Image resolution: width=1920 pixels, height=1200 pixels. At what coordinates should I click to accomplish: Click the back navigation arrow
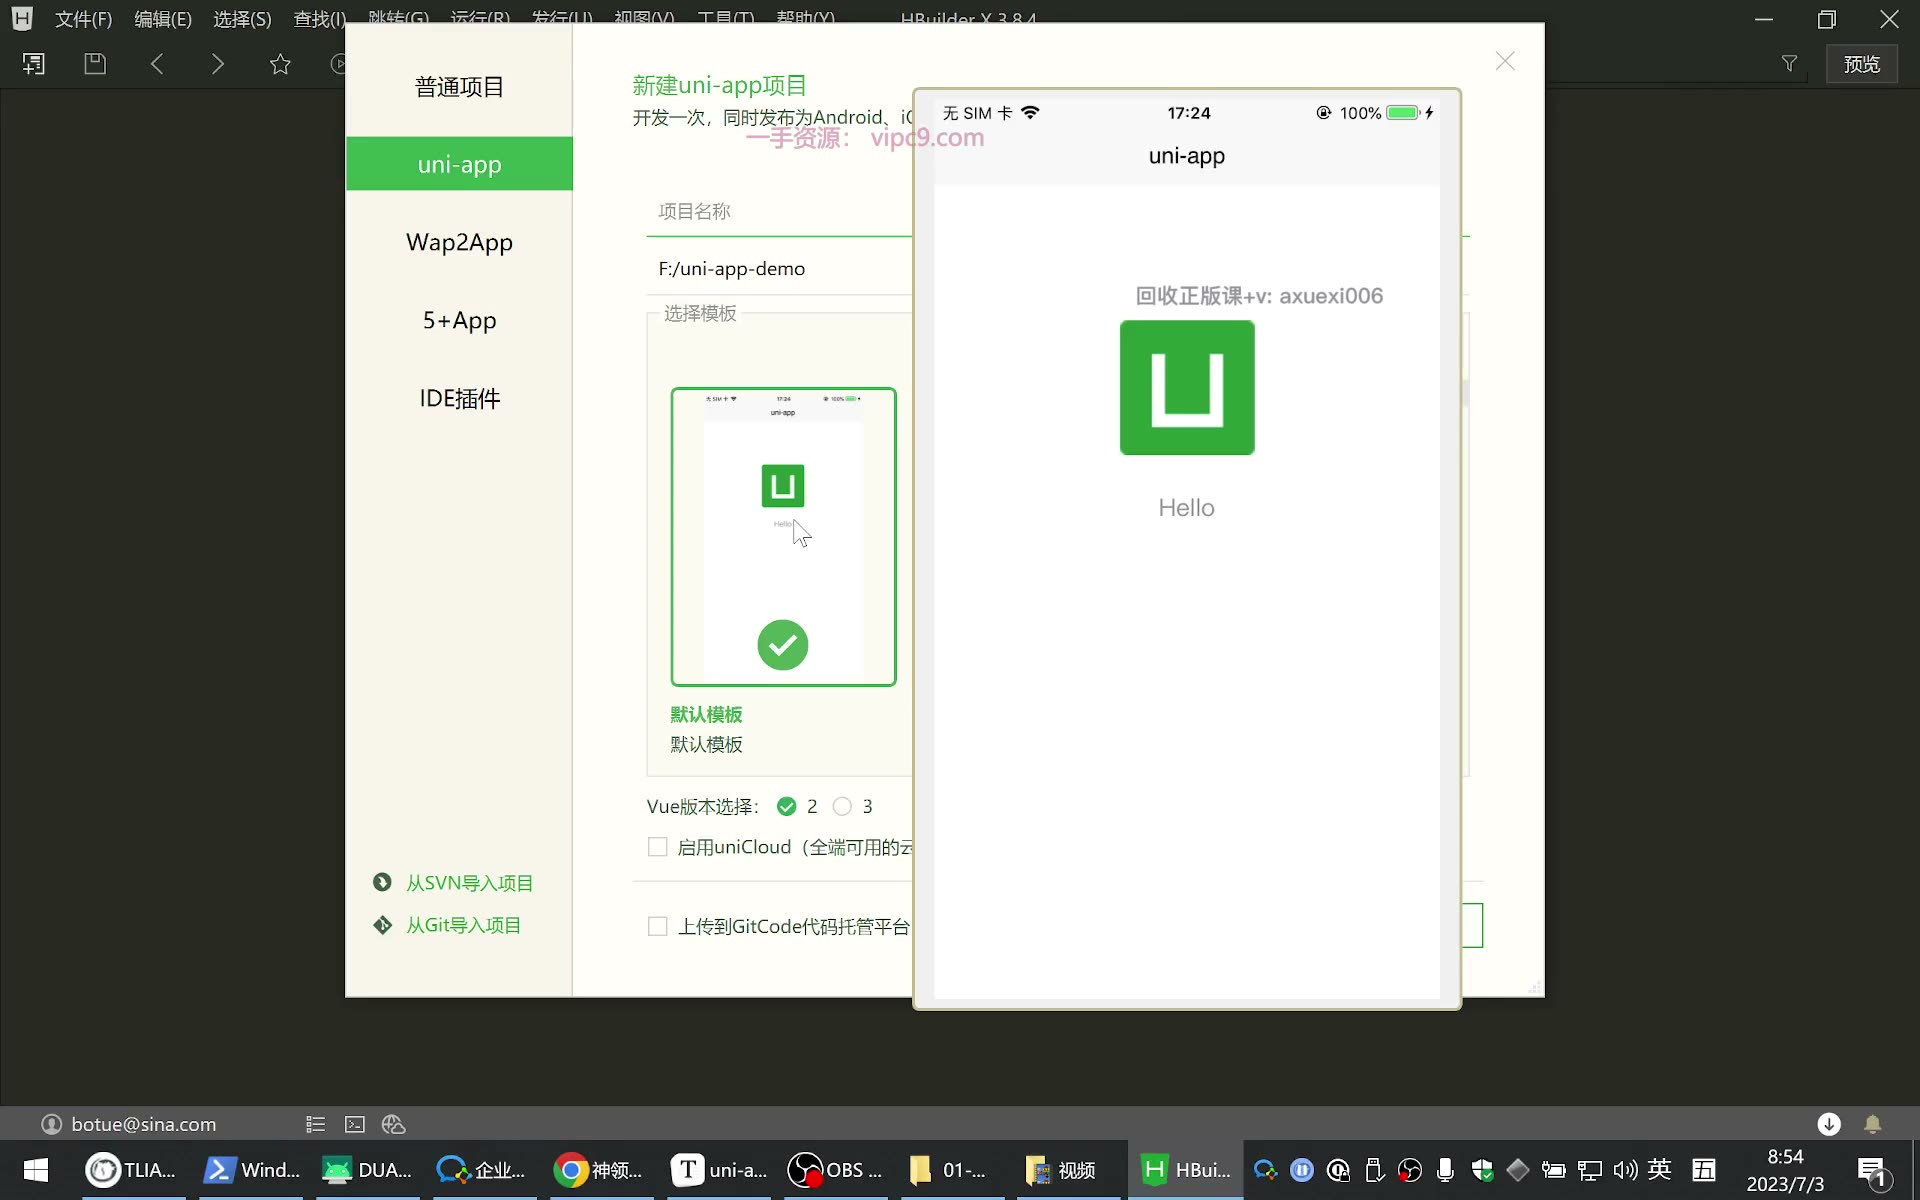pos(157,64)
